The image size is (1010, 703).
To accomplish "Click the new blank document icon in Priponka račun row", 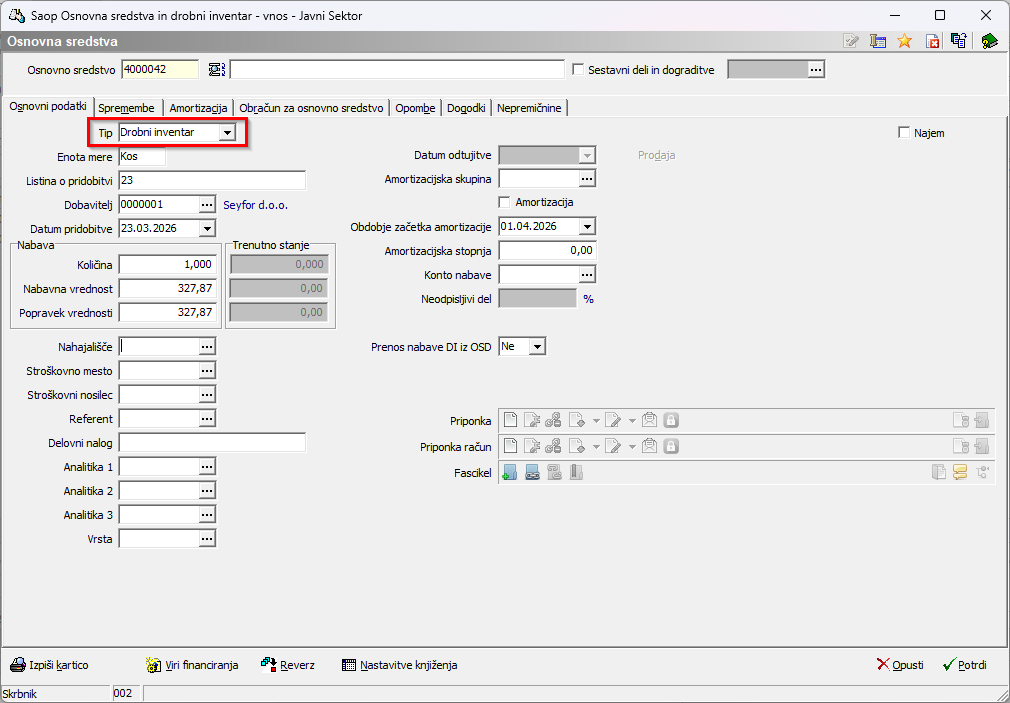I will (x=510, y=447).
